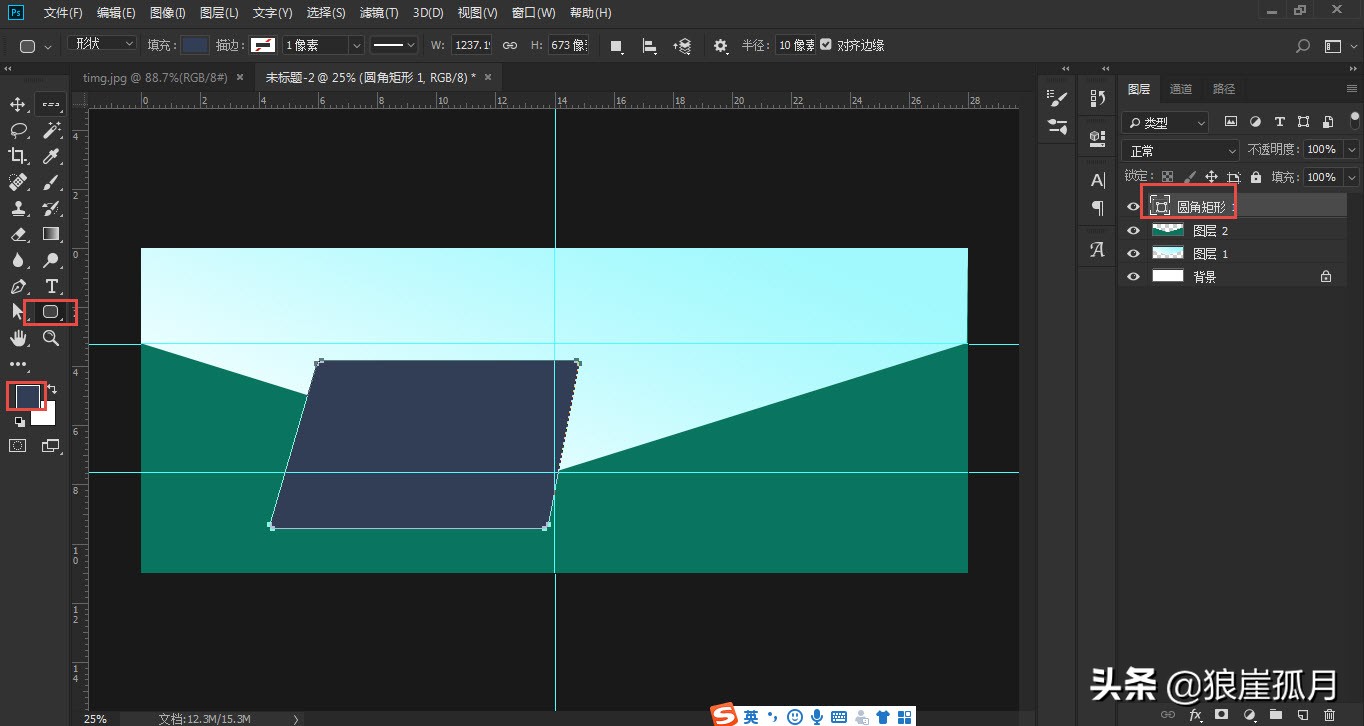The image size is (1364, 726).
Task: Hide the 图层 1 layer
Action: point(1133,254)
